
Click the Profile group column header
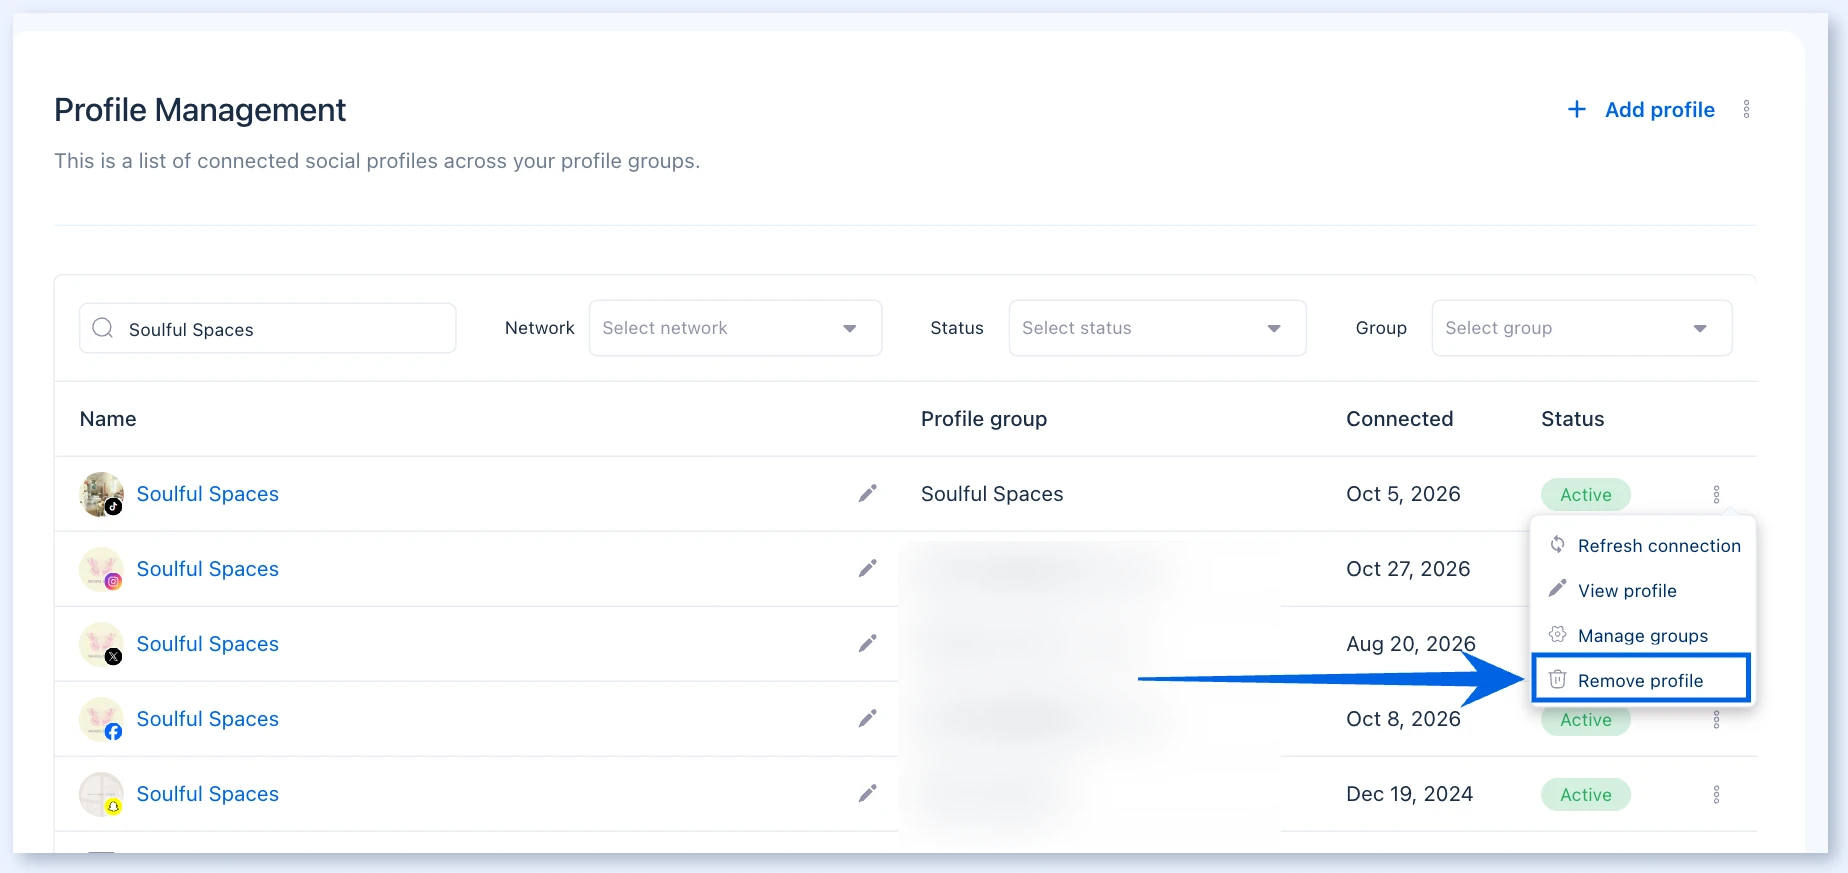[x=984, y=419]
